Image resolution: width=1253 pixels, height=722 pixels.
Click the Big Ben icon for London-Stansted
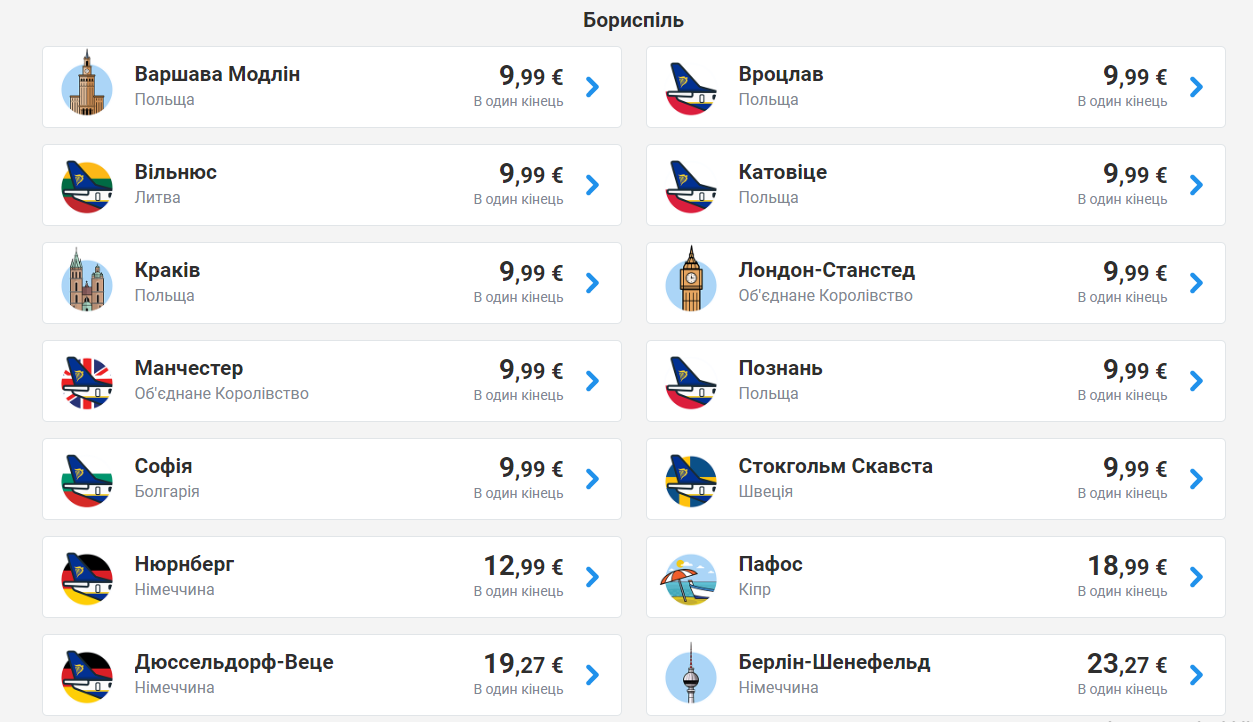[x=691, y=281]
